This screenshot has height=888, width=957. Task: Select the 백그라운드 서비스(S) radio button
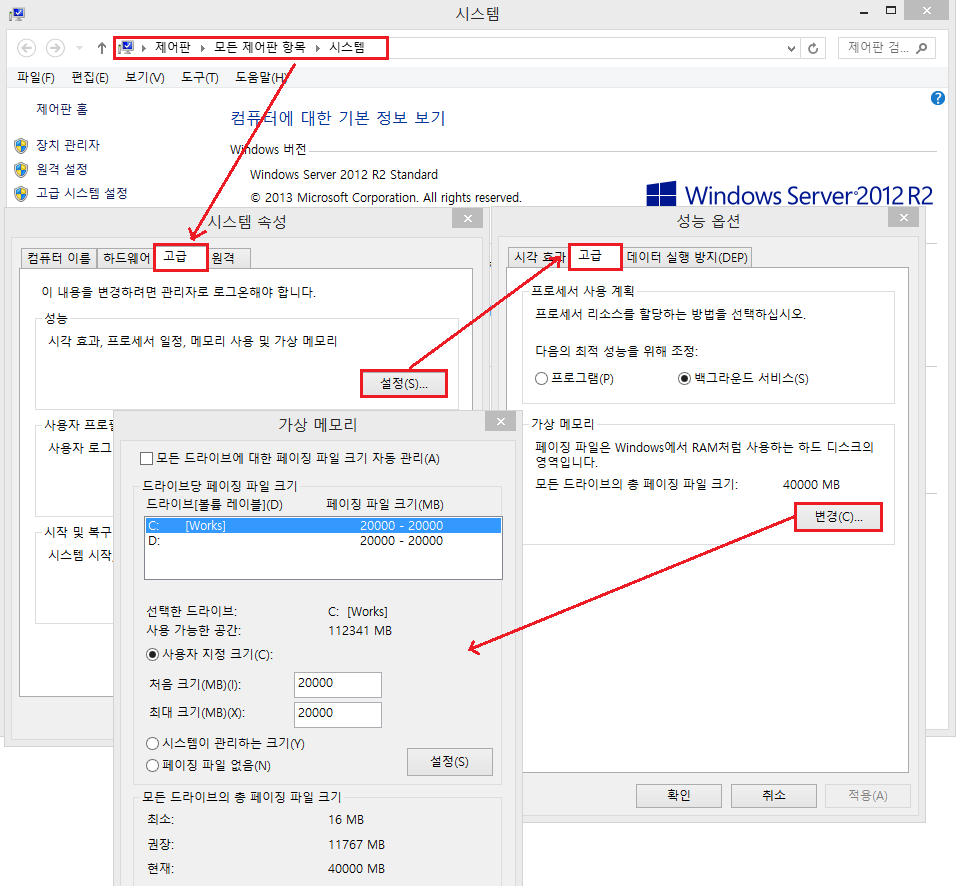[743, 378]
